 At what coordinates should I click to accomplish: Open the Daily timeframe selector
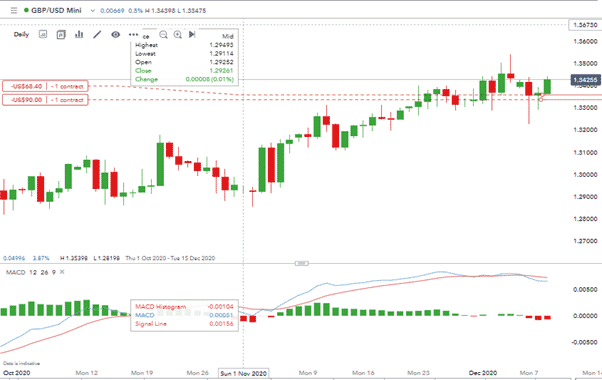[21, 35]
